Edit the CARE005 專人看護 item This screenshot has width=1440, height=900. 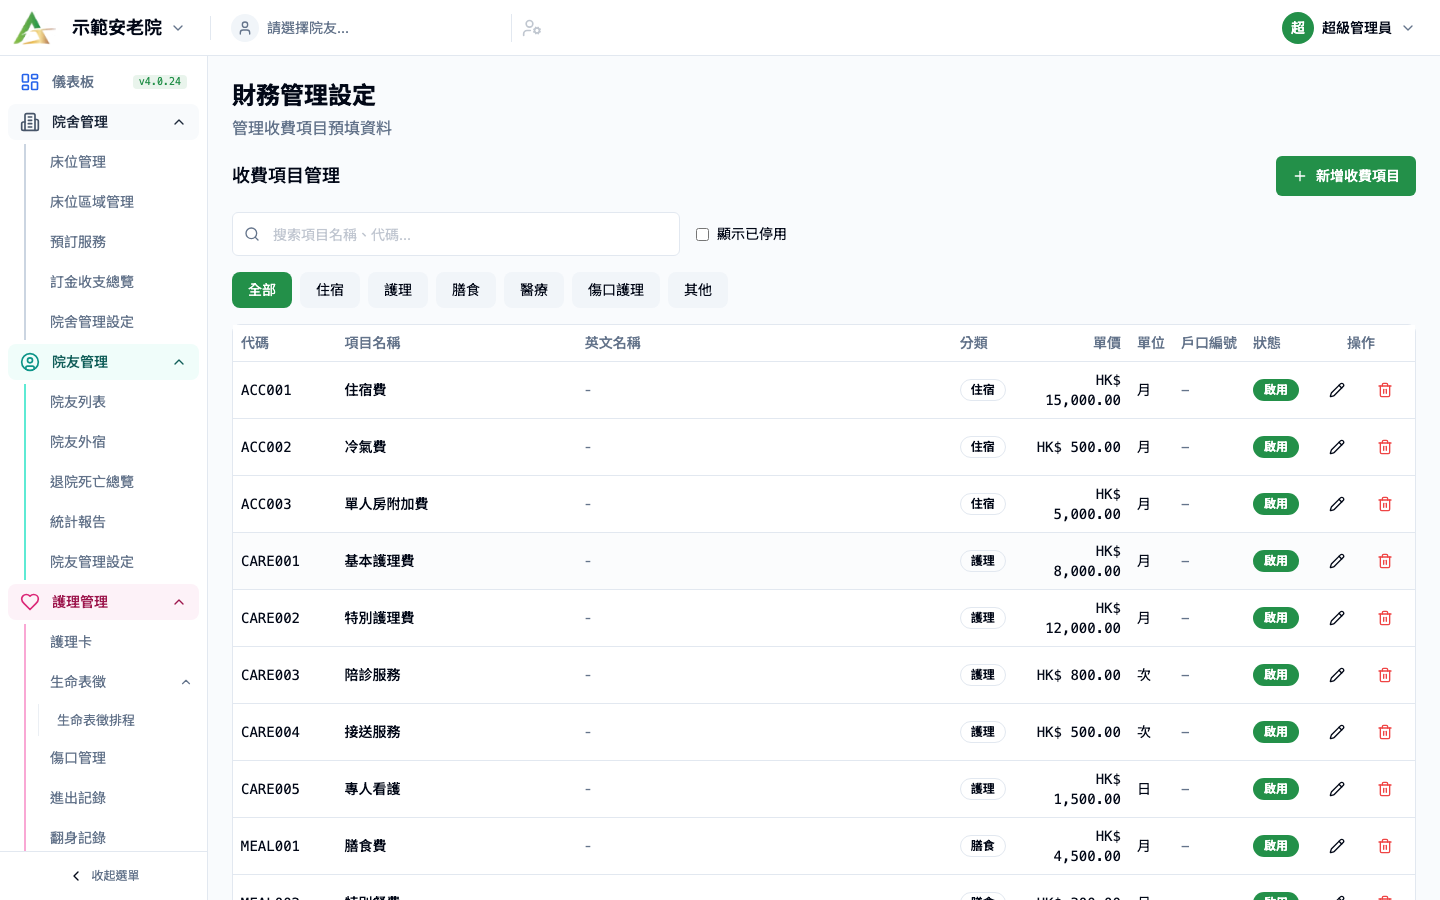coord(1337,789)
